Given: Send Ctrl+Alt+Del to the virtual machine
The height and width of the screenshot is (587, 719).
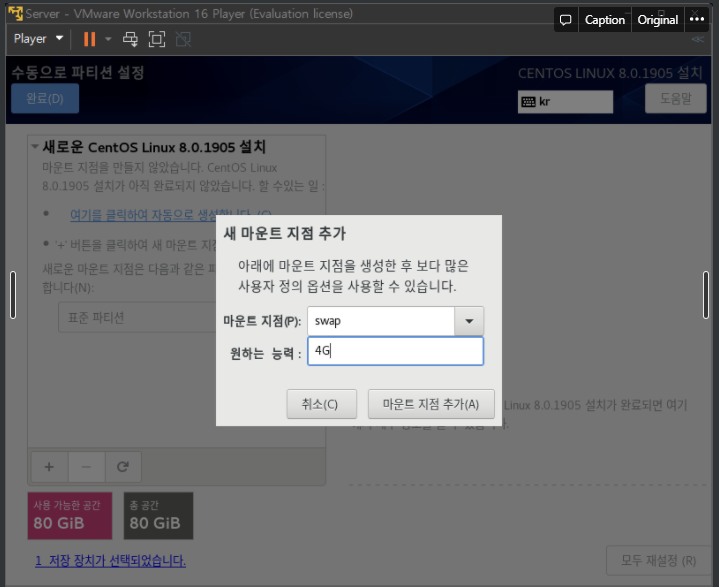Looking at the screenshot, I should 130,39.
